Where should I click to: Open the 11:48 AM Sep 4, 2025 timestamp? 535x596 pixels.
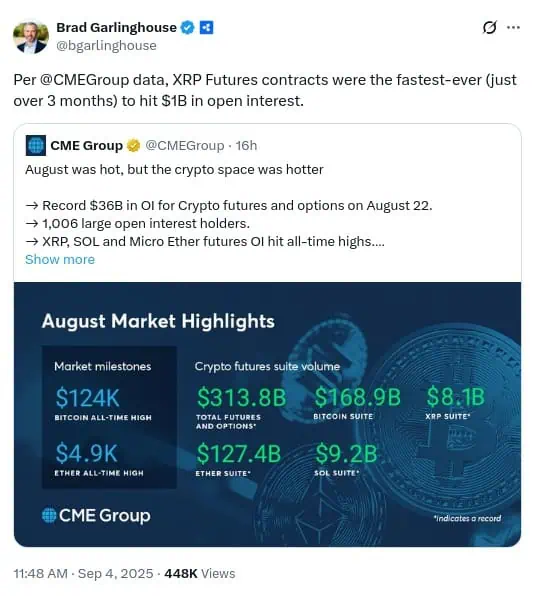(x=83, y=574)
